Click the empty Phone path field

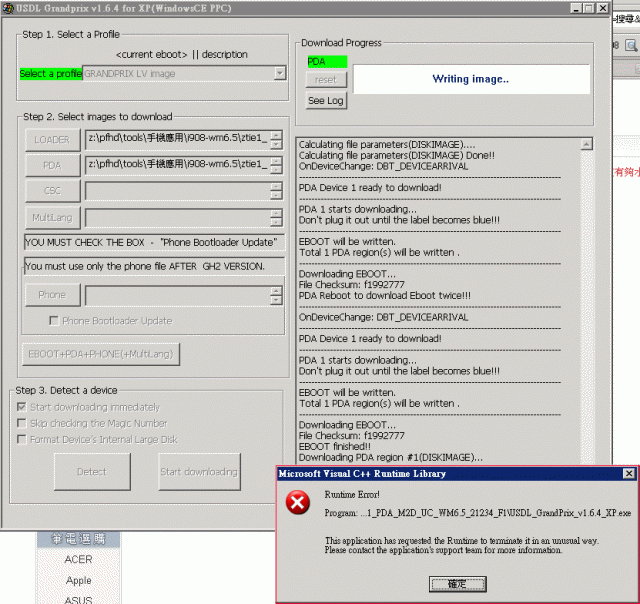(x=178, y=295)
